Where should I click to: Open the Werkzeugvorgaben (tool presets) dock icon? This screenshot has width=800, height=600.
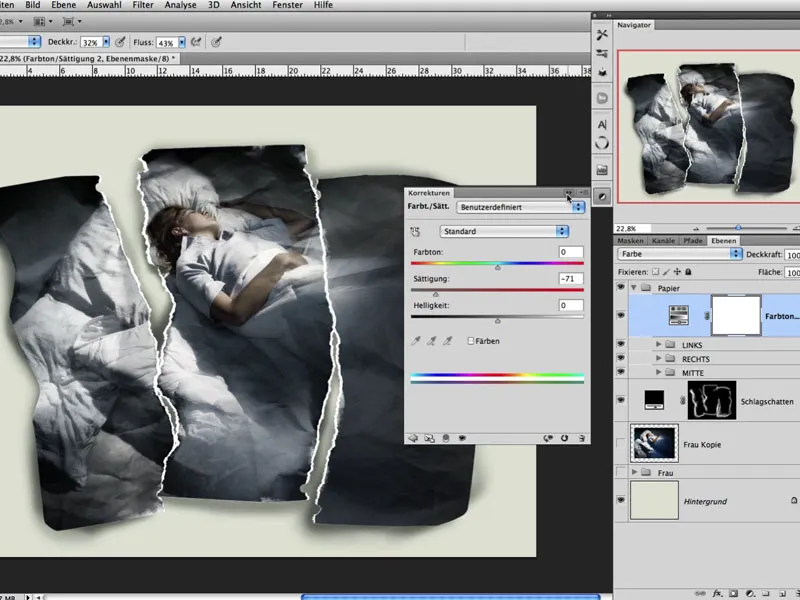pos(602,34)
